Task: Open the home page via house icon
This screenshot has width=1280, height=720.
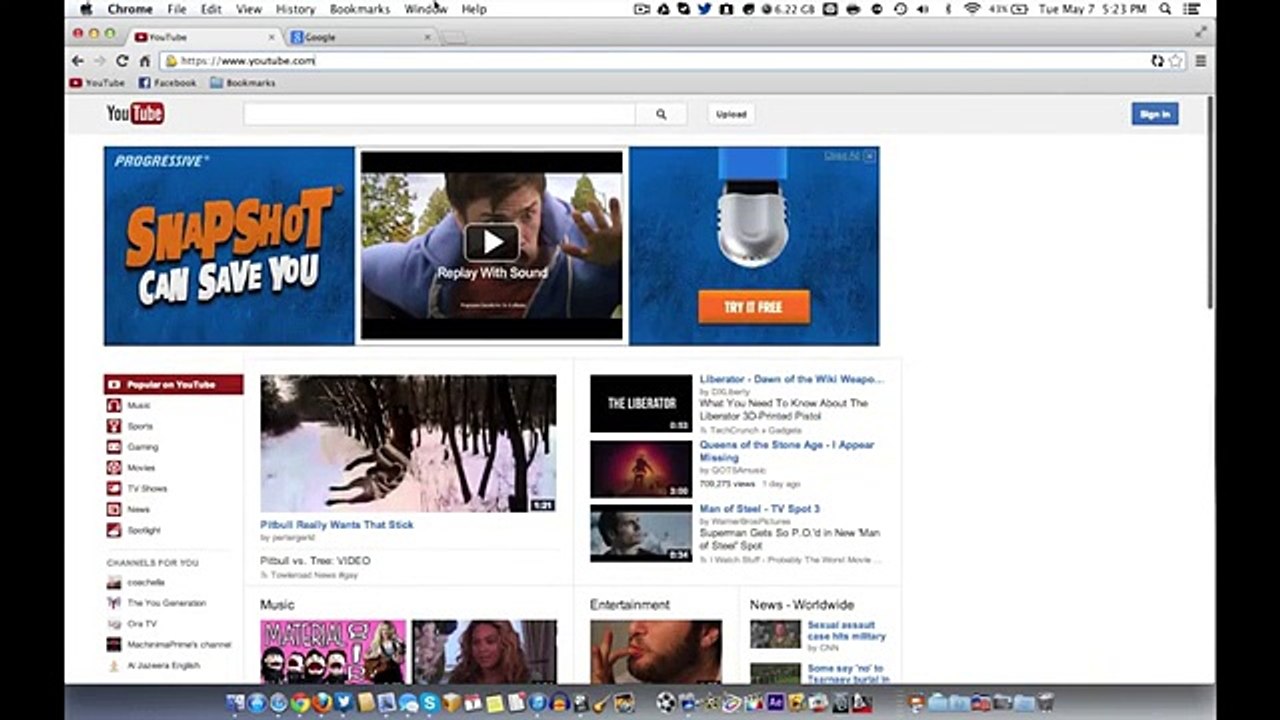Action: coord(144,61)
